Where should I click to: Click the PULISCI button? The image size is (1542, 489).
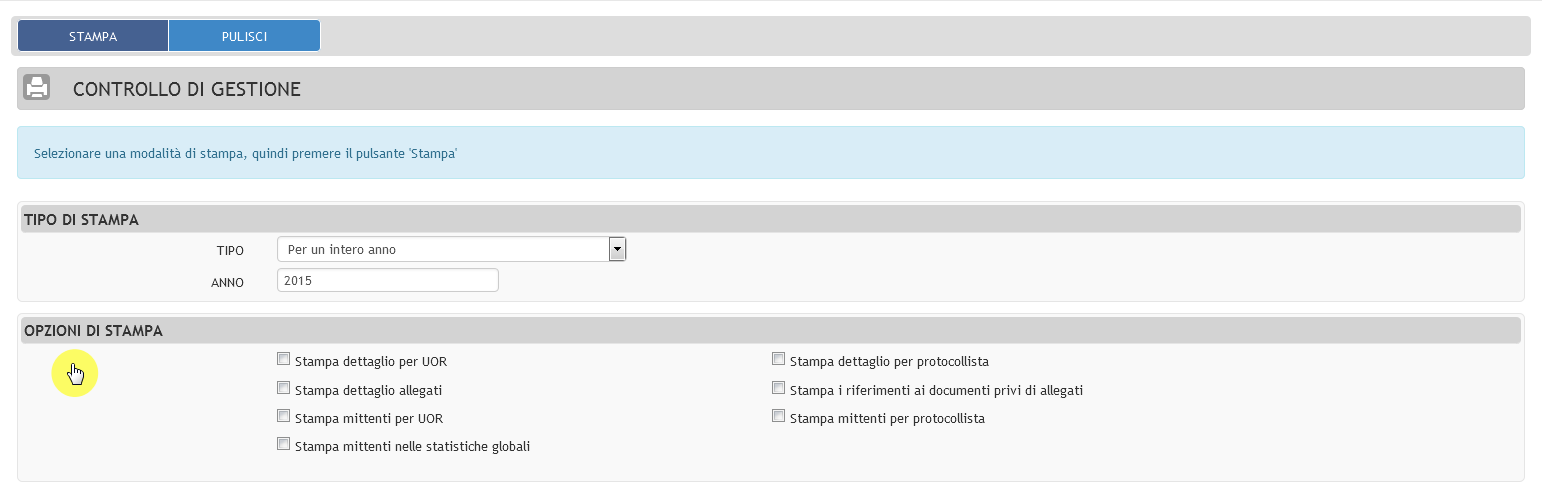(244, 36)
